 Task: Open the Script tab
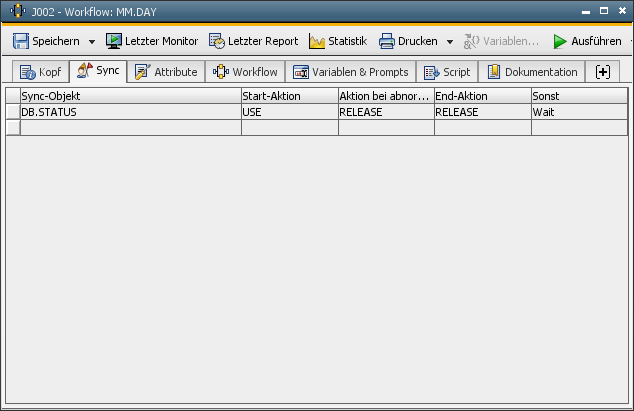[446, 72]
